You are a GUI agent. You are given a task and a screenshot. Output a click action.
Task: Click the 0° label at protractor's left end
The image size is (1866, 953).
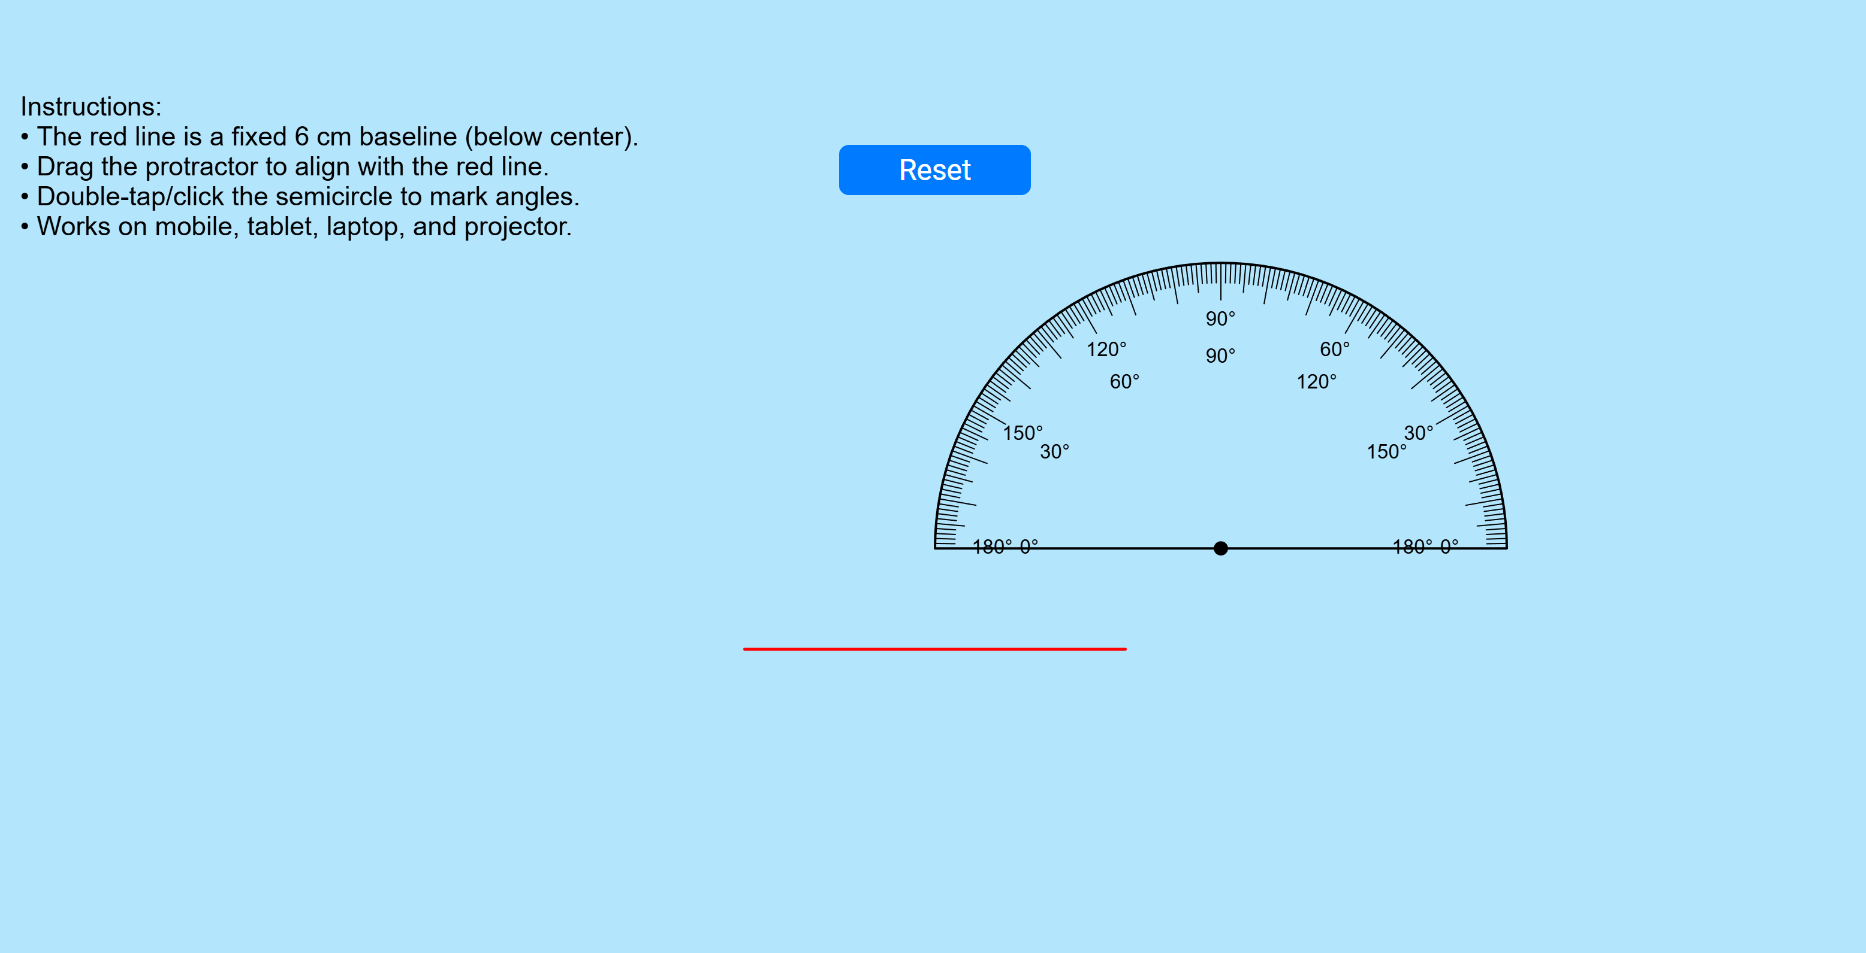click(x=1029, y=546)
